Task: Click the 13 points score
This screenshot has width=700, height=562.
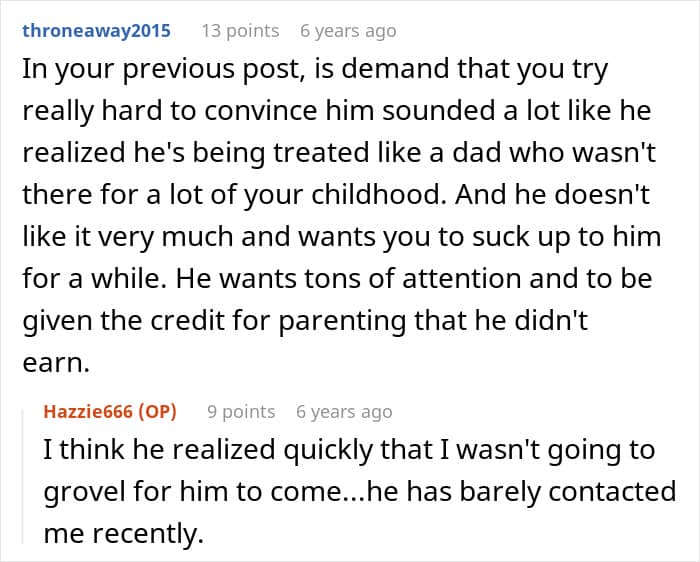Action: (x=240, y=30)
